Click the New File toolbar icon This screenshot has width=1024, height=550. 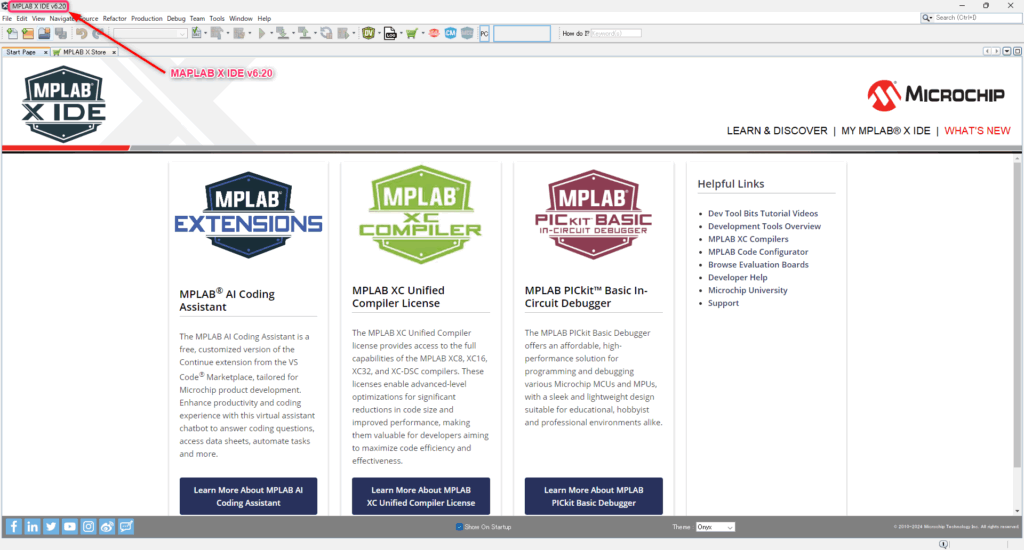[x=12, y=33]
